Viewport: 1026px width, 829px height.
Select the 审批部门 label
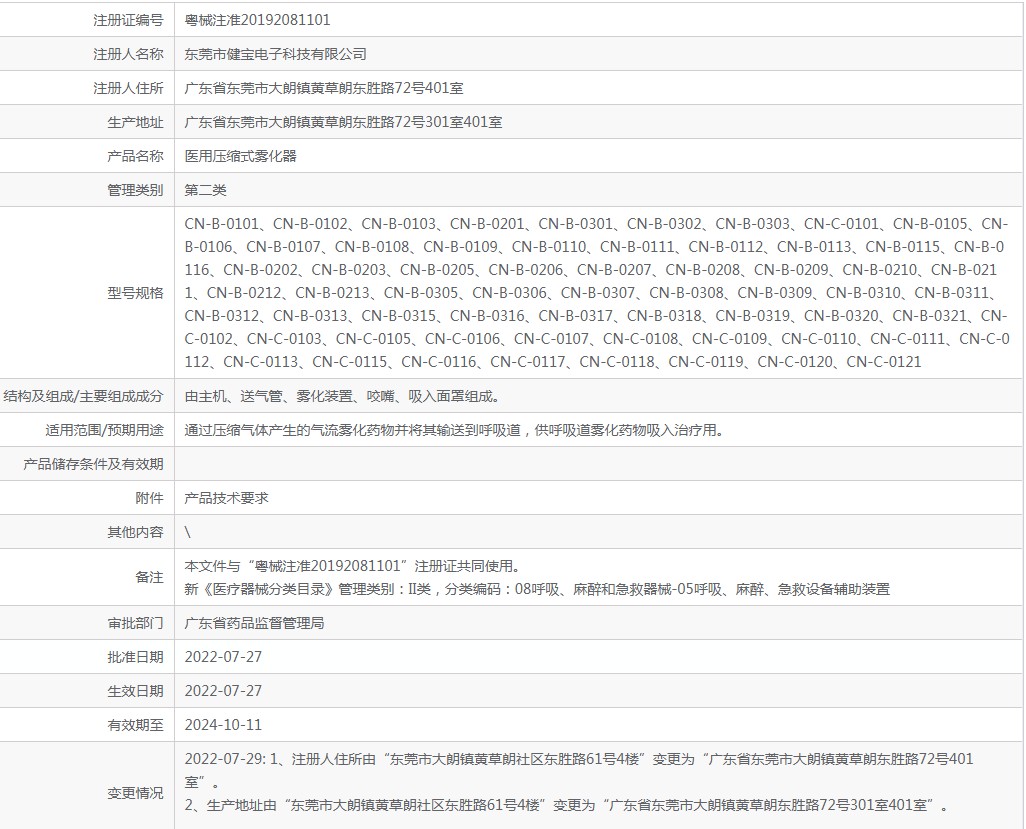(x=135, y=624)
